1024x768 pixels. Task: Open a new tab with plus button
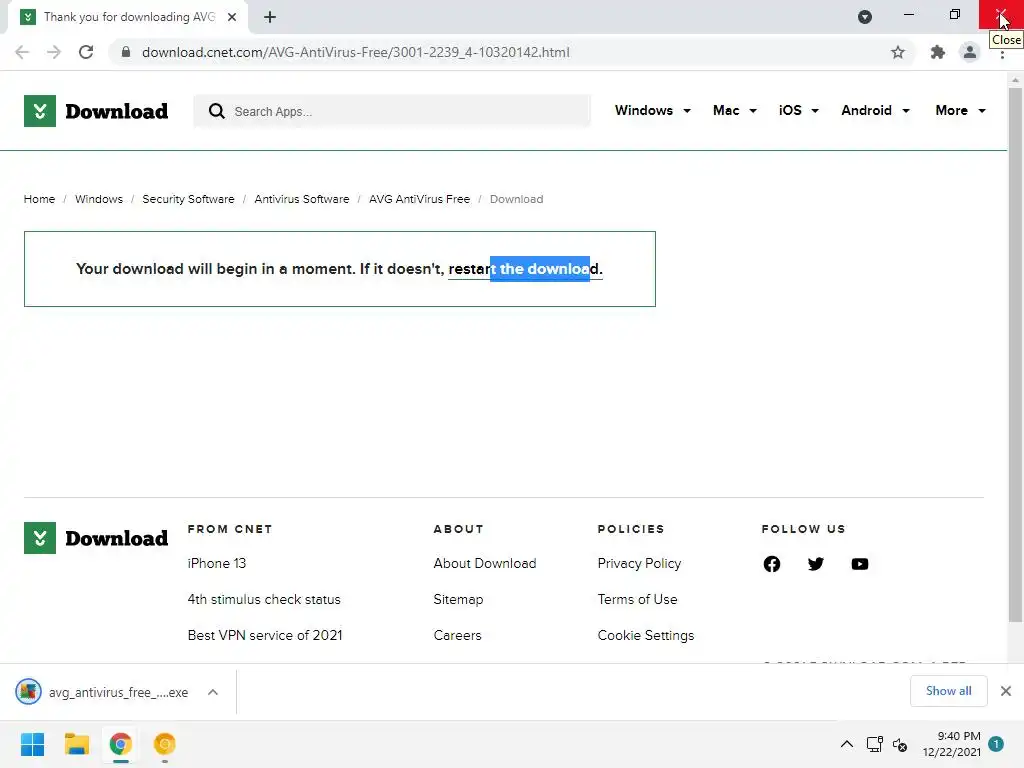point(270,17)
